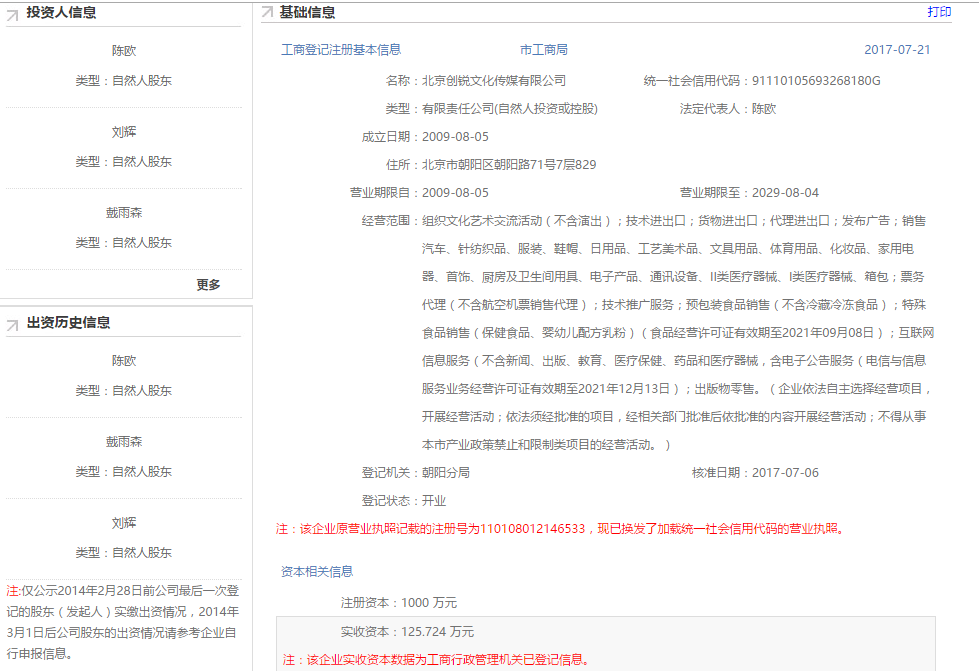
Task: Click the 出资历史信息 panel title
Action: tap(68, 323)
